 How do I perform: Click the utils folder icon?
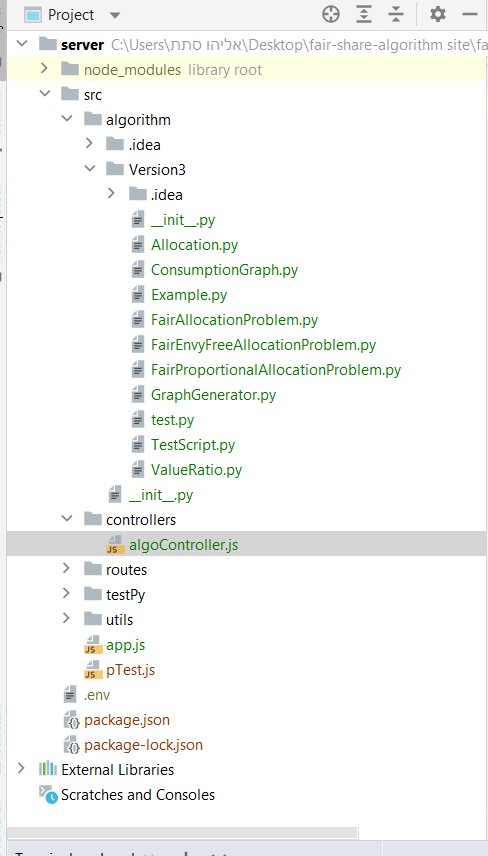[93, 619]
